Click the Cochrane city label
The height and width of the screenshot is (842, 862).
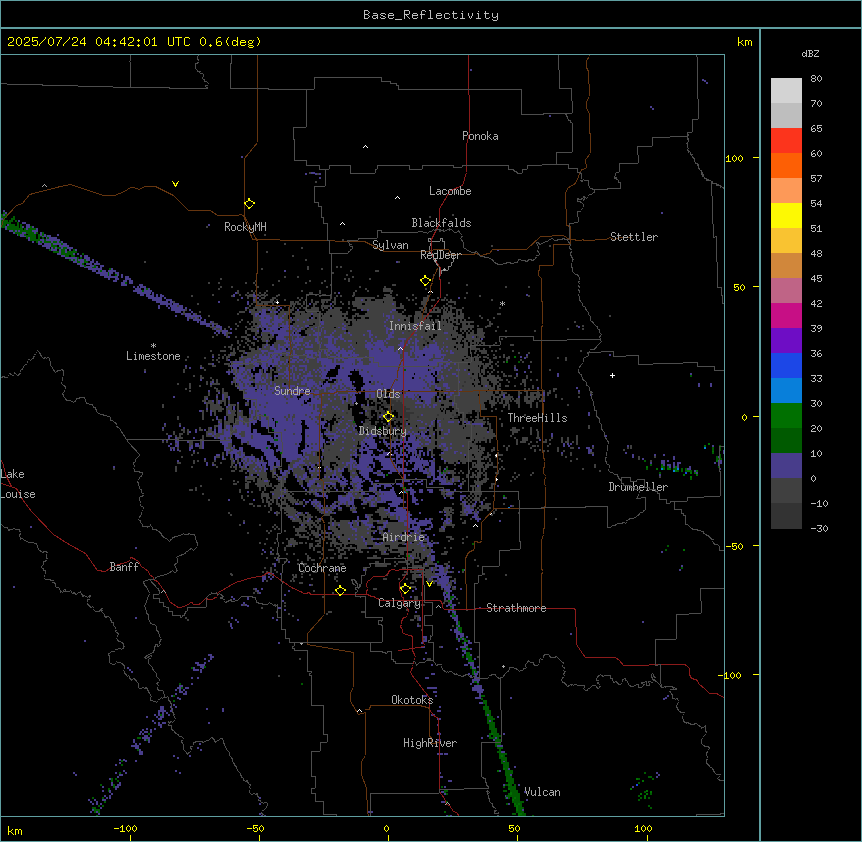coord(322,568)
